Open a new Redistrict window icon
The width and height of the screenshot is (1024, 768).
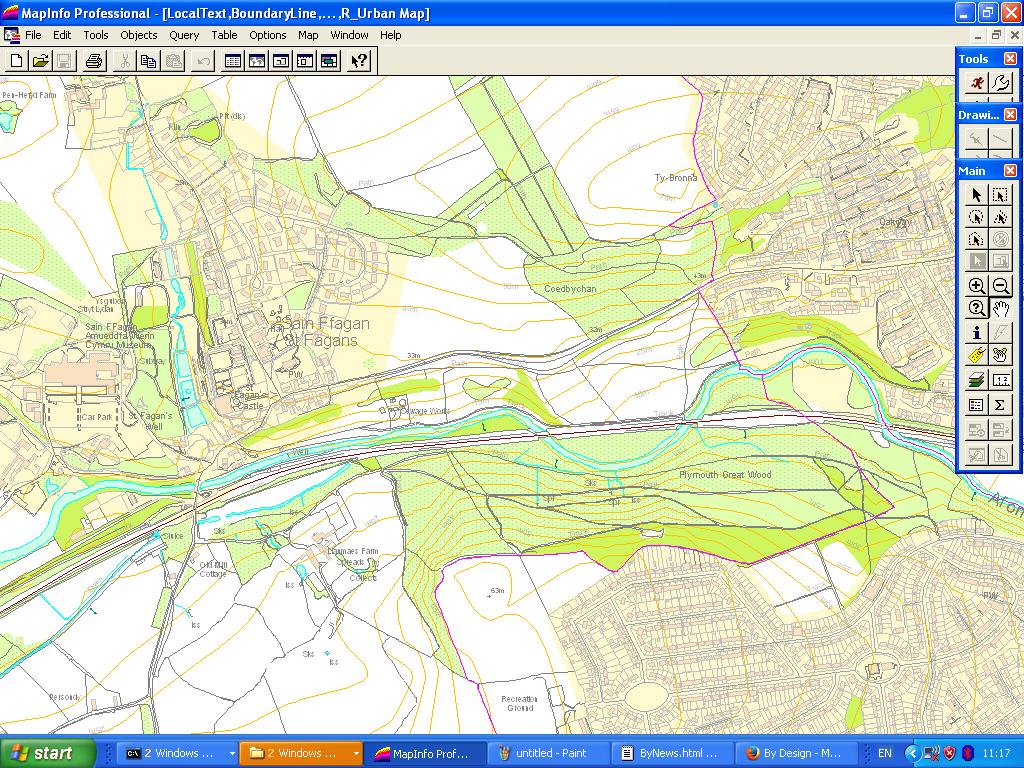click(x=329, y=61)
